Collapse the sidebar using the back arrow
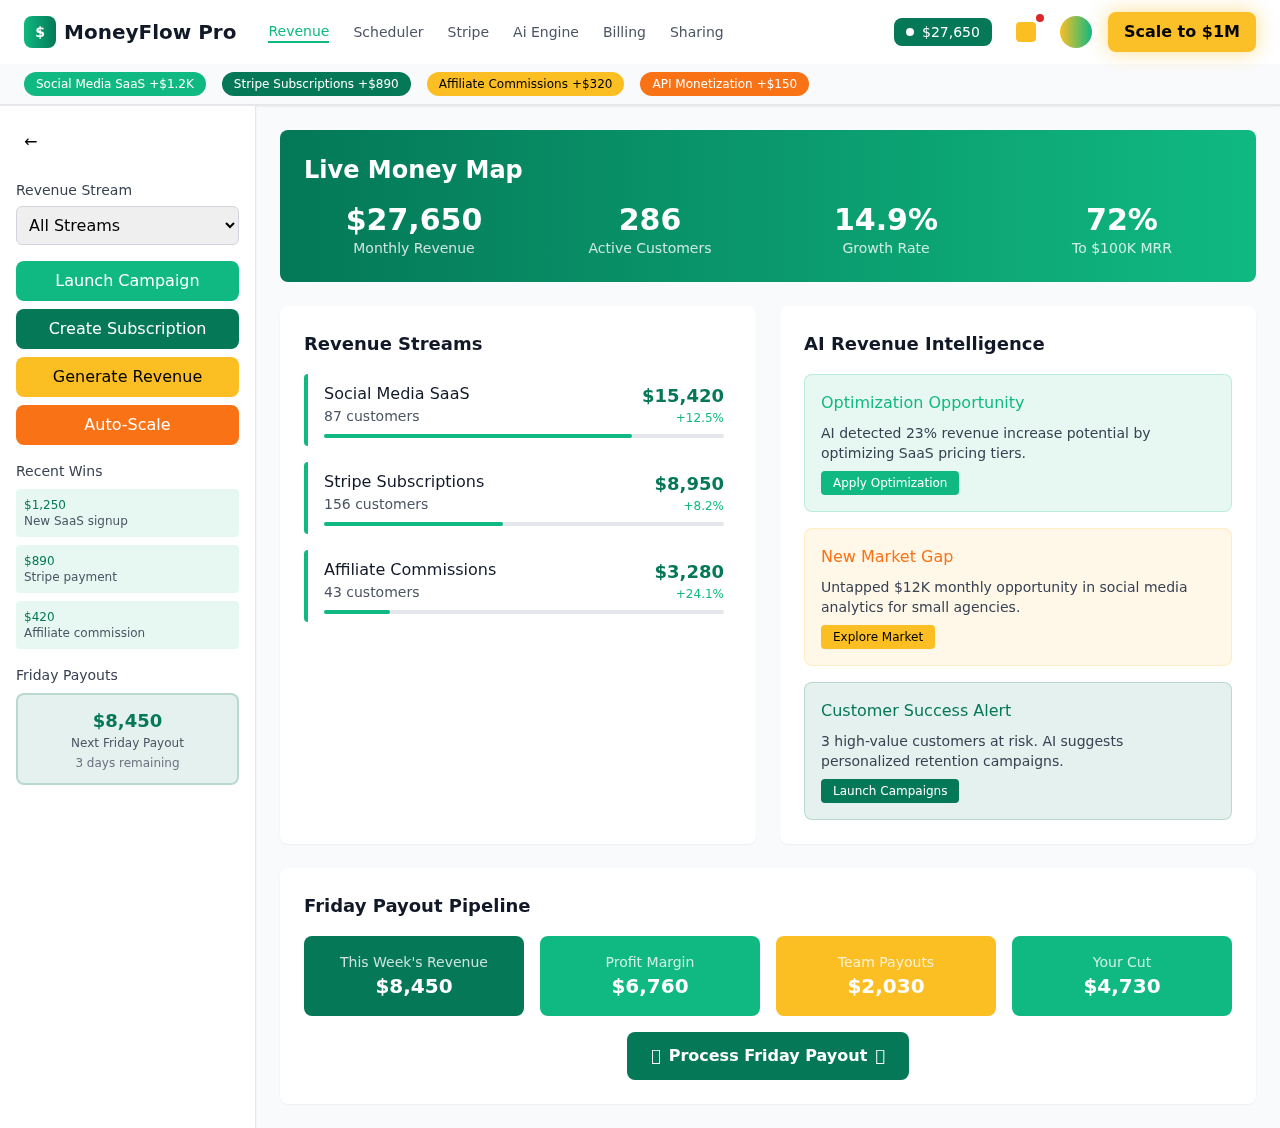The image size is (1280, 1128). (x=30, y=141)
